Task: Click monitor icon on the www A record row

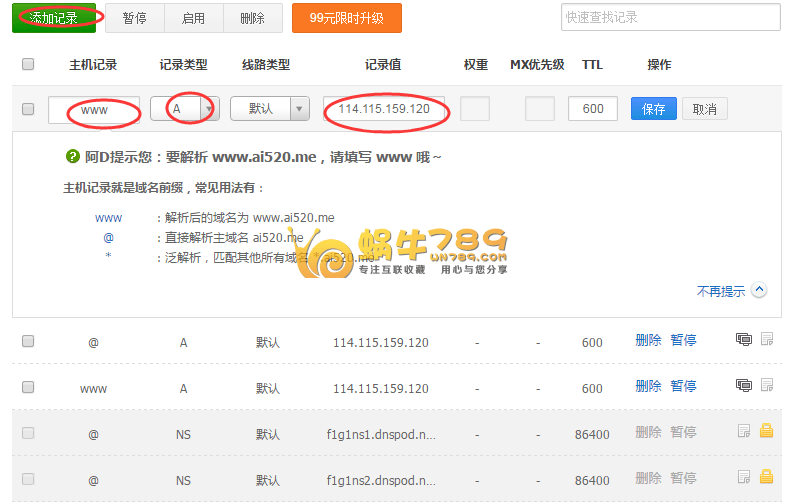Action: [x=743, y=385]
